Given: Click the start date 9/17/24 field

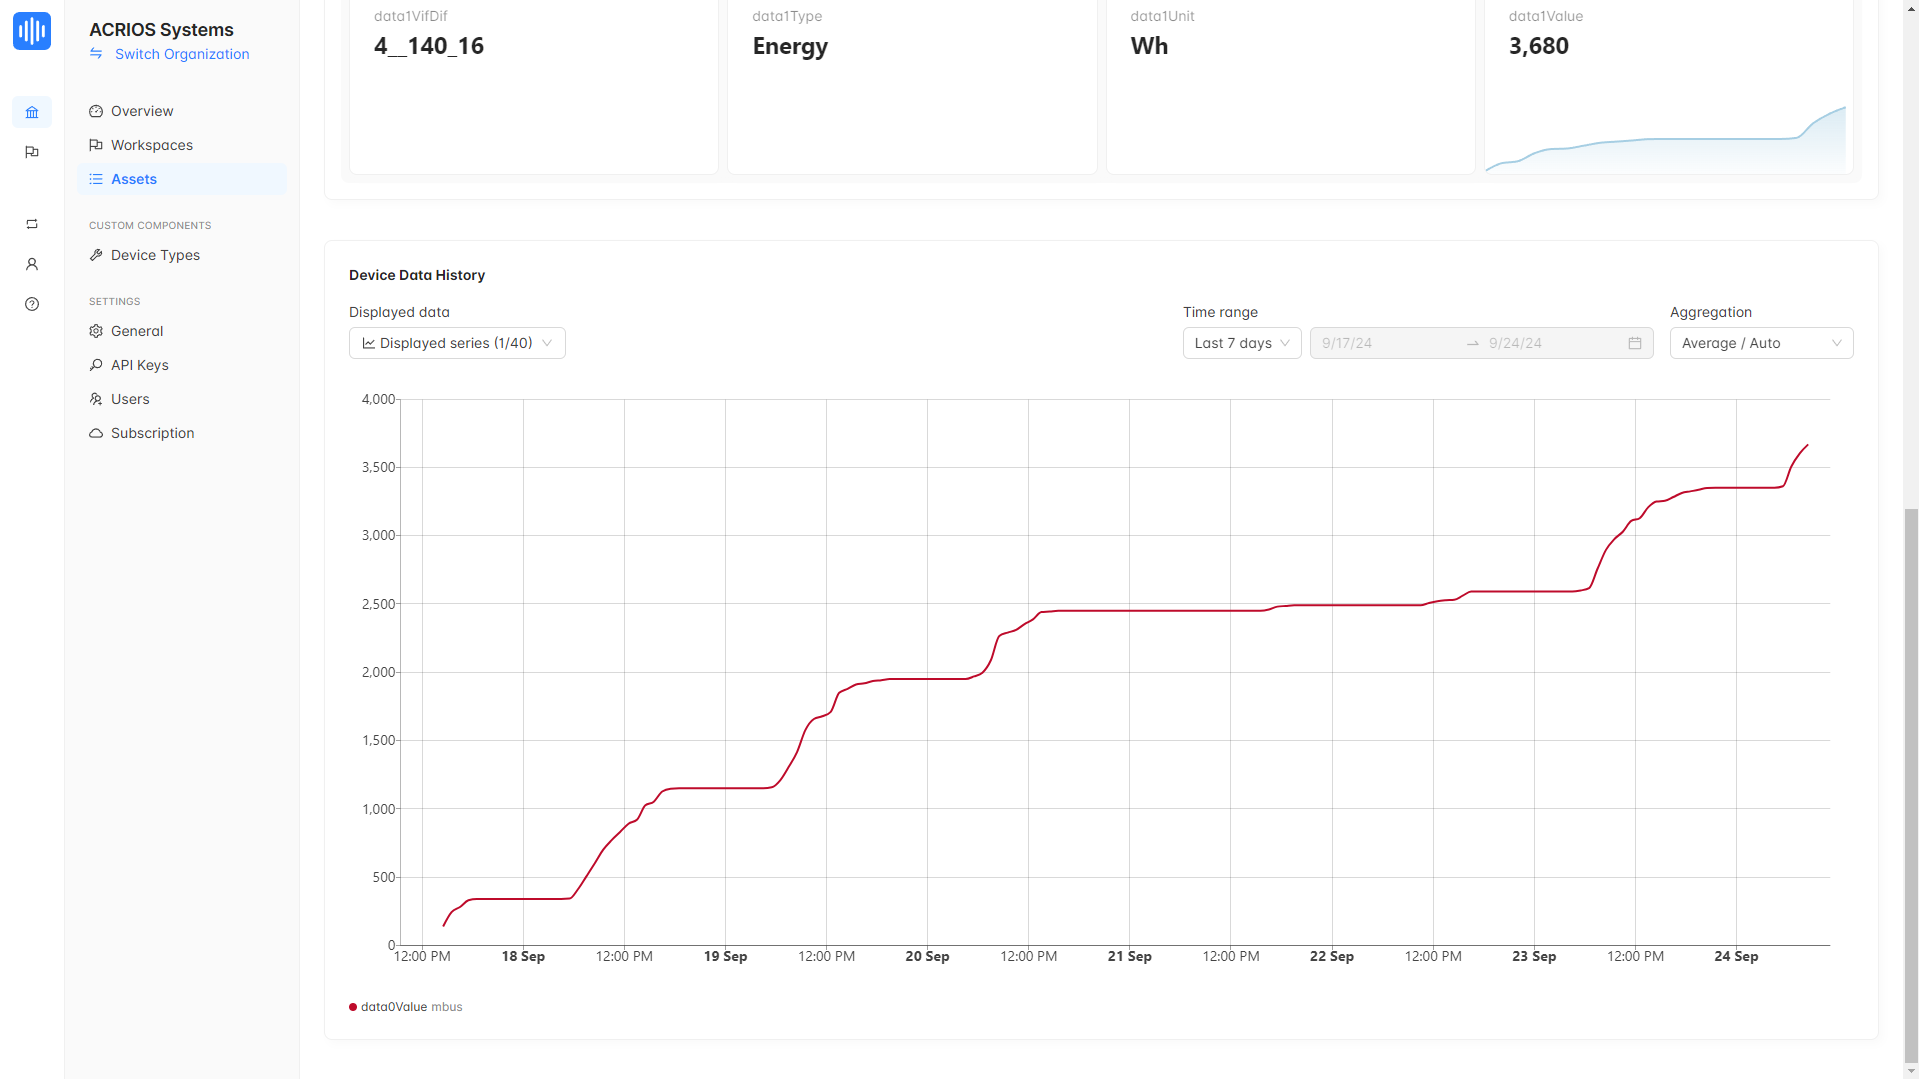Looking at the screenshot, I should 1387,343.
